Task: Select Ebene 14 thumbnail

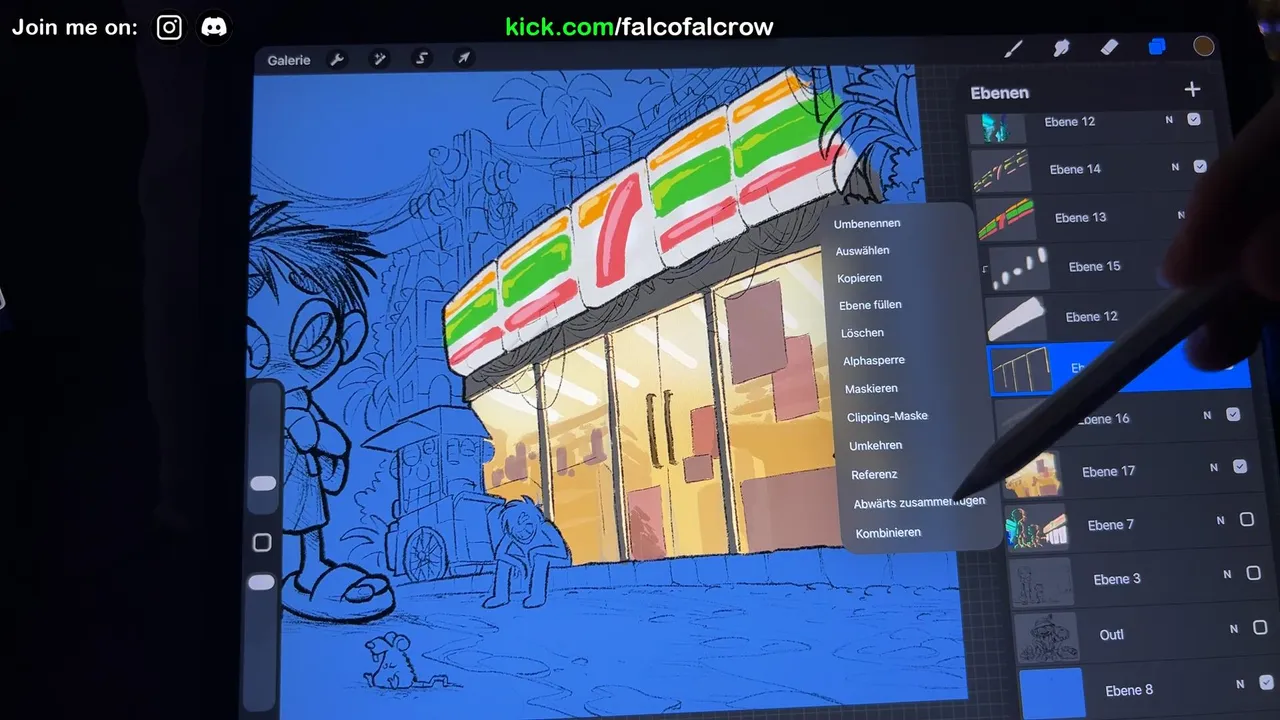Action: point(1001,169)
